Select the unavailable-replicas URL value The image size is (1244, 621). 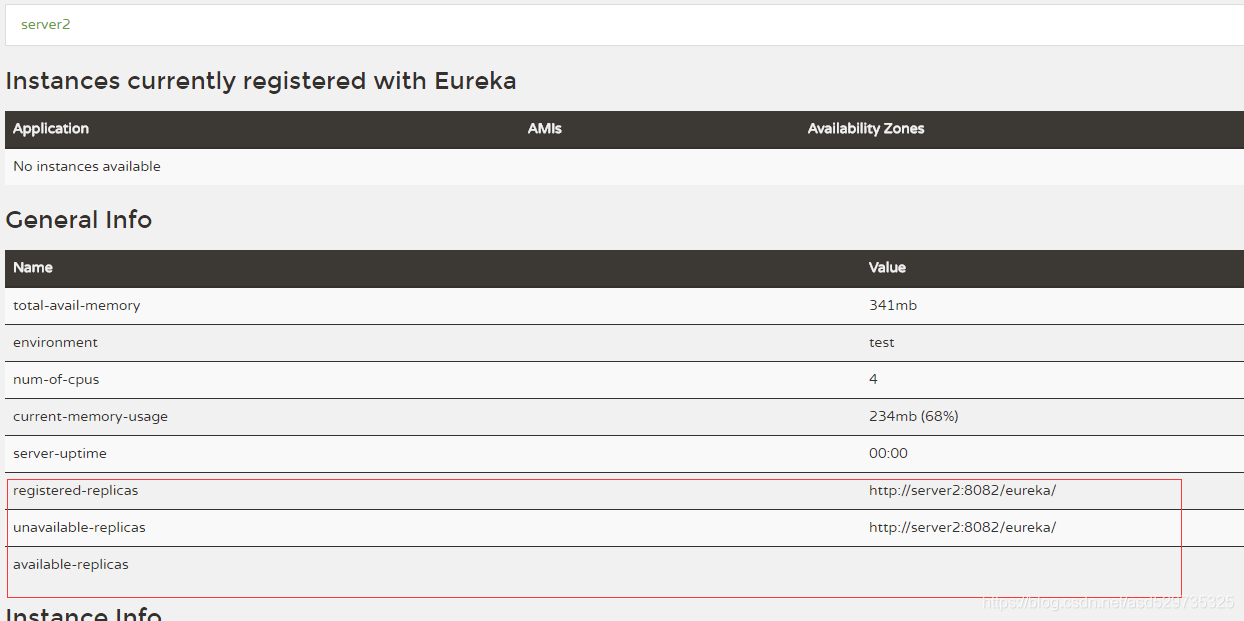[963, 528]
